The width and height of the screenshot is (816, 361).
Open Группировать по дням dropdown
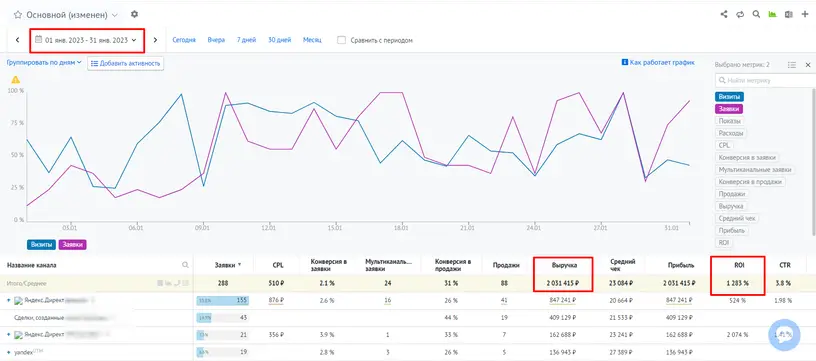tap(44, 62)
